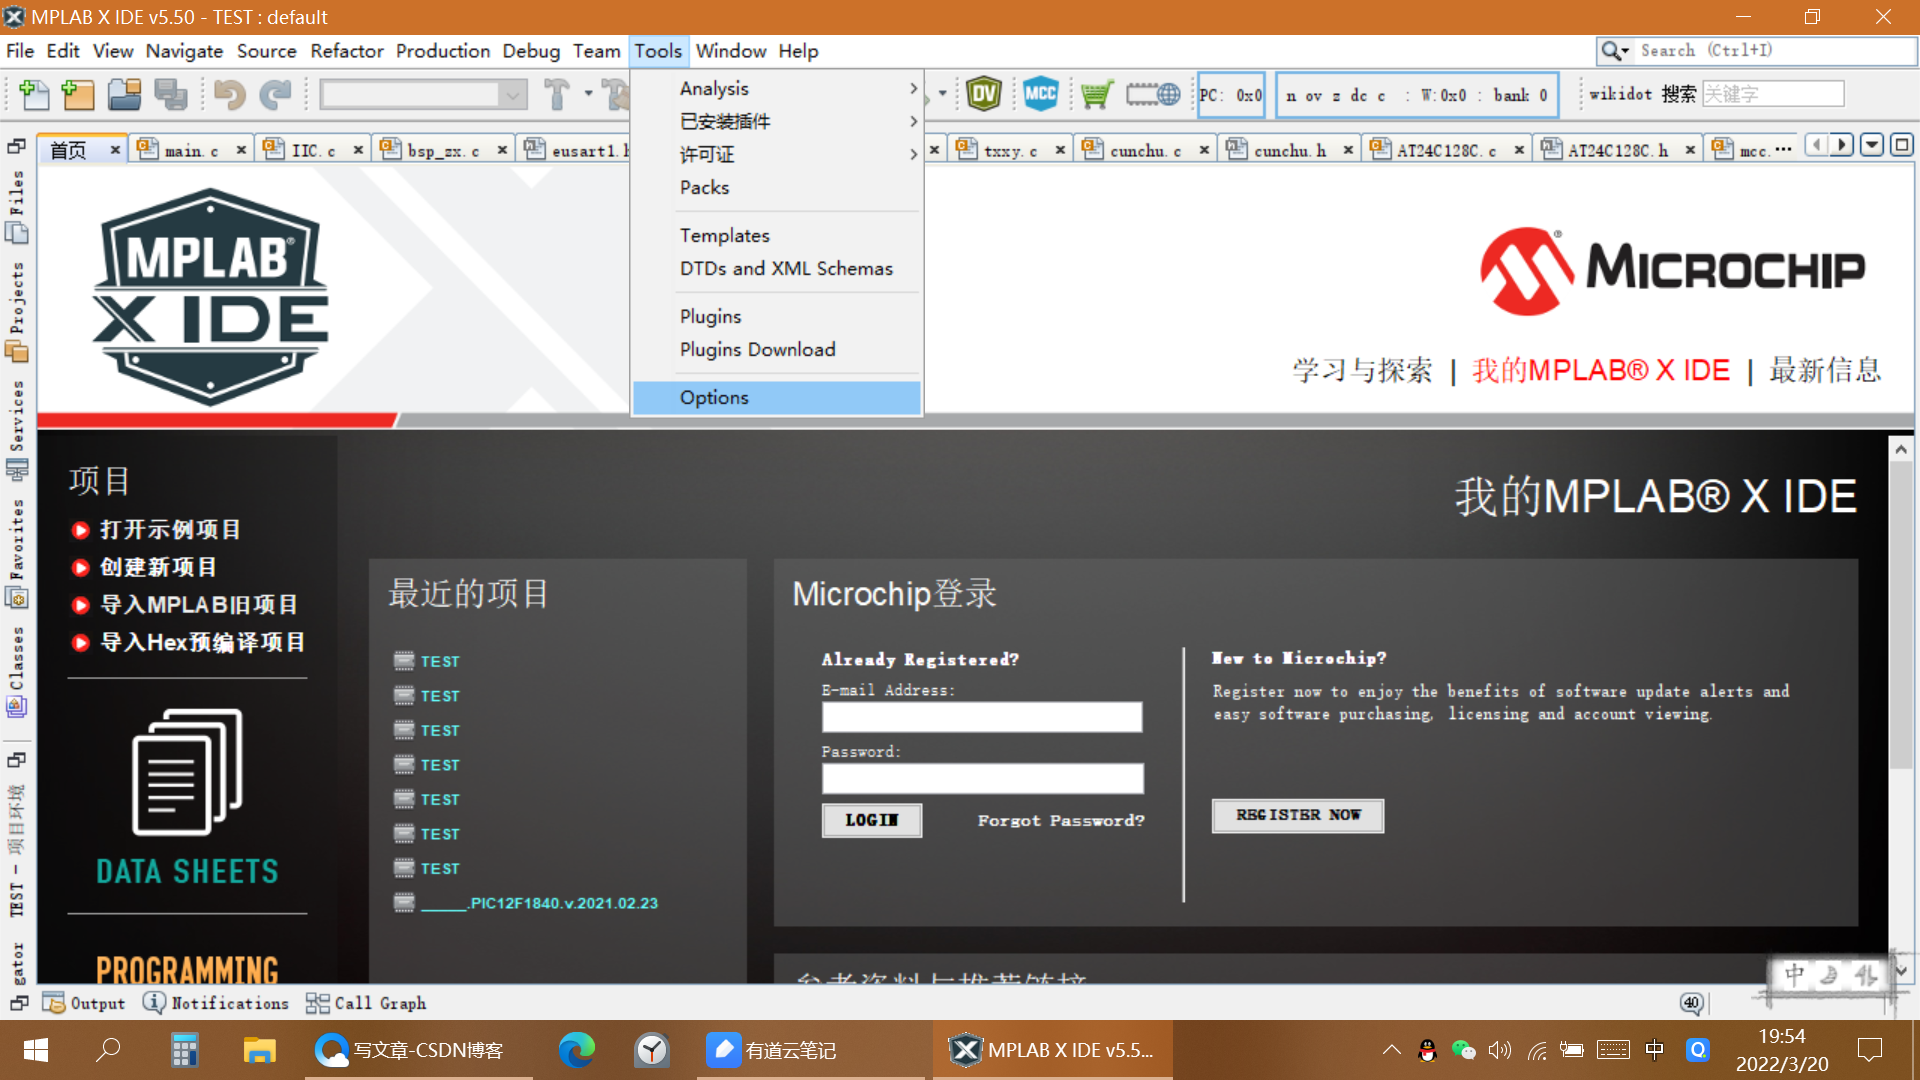1920x1080 pixels.
Task: Select Options from the Tools menu
Action: click(714, 397)
